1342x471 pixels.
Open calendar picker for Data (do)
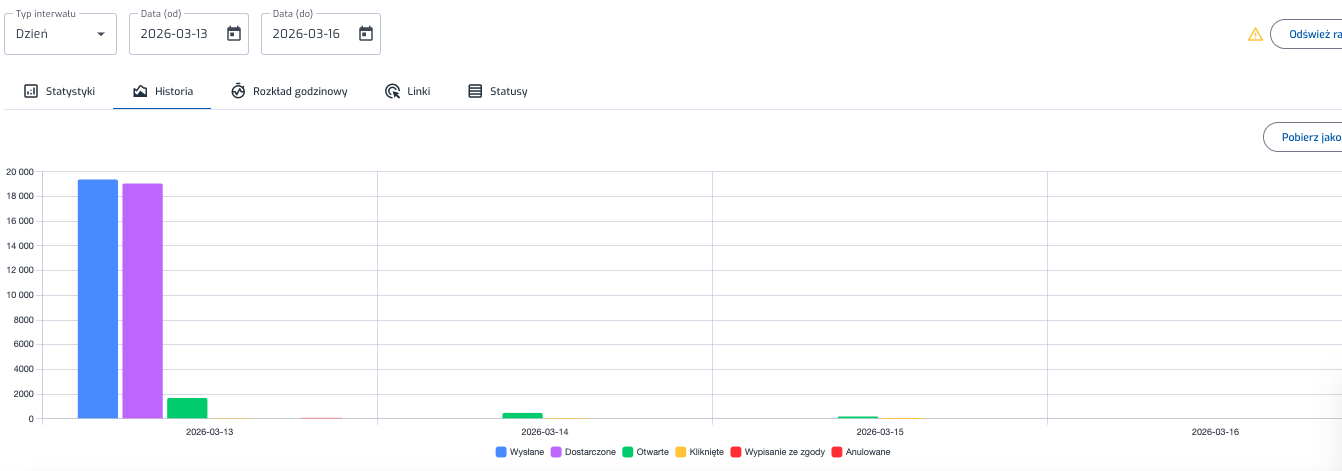pos(366,34)
